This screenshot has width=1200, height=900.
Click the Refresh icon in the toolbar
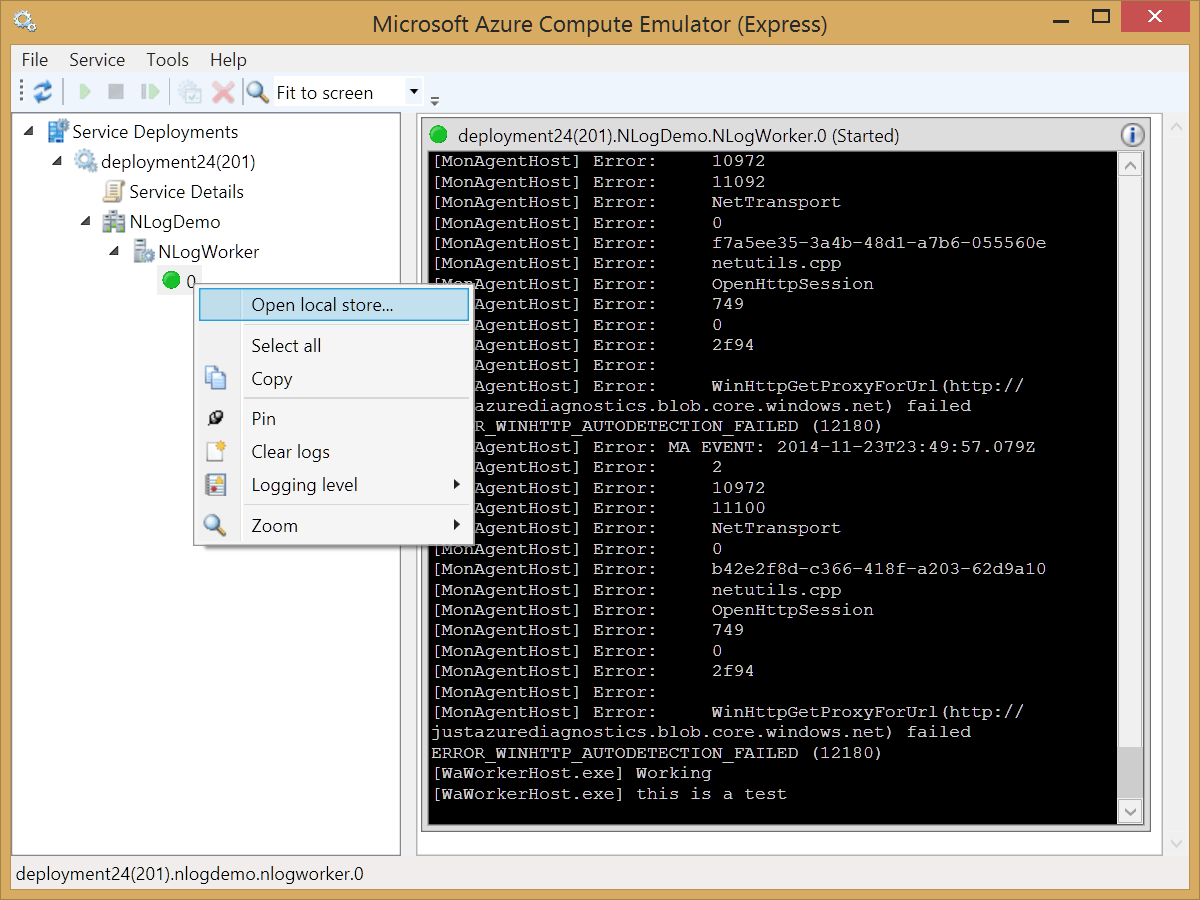[x=42, y=92]
